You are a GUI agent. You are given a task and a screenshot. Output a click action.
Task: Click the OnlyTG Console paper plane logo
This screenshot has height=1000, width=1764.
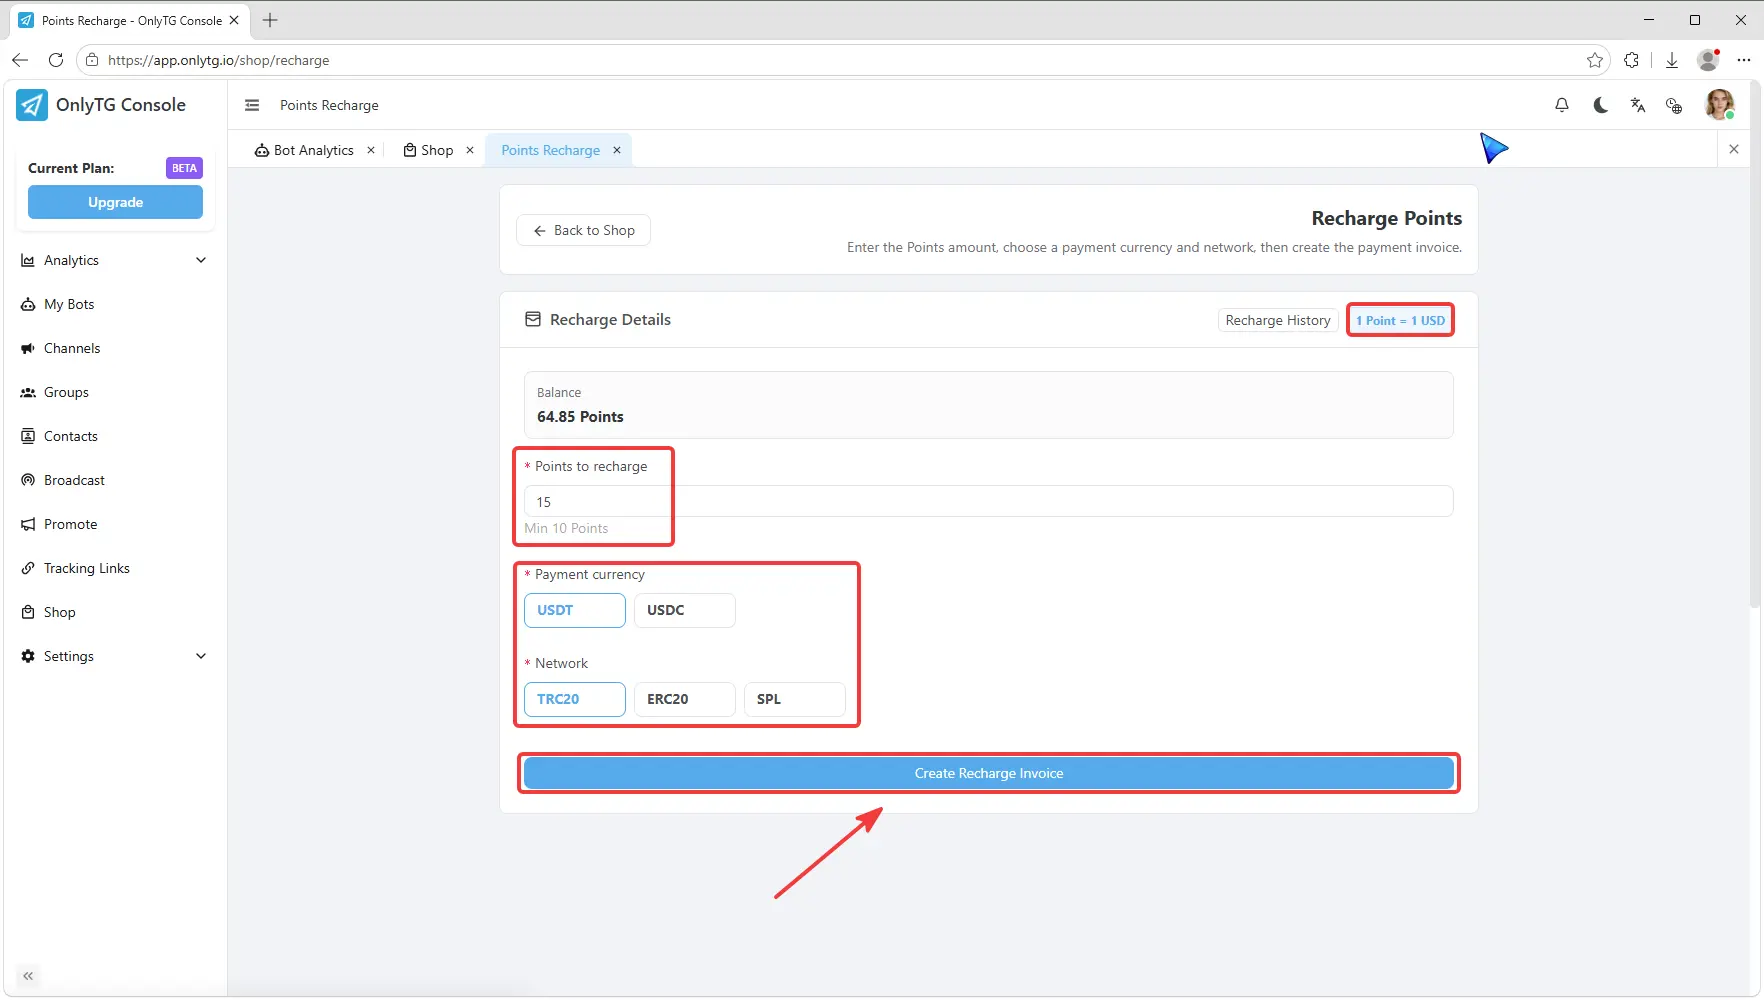coord(32,105)
